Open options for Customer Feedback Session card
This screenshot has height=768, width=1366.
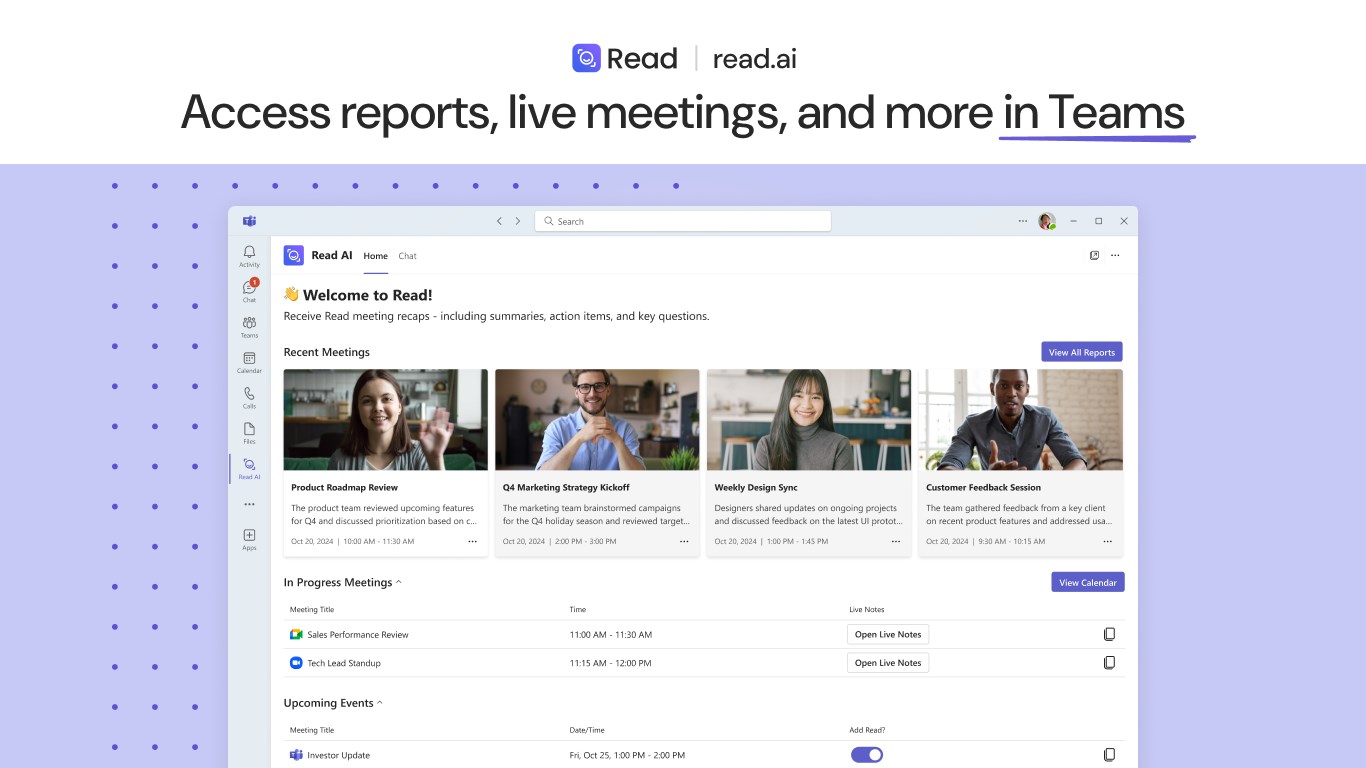coord(1108,541)
